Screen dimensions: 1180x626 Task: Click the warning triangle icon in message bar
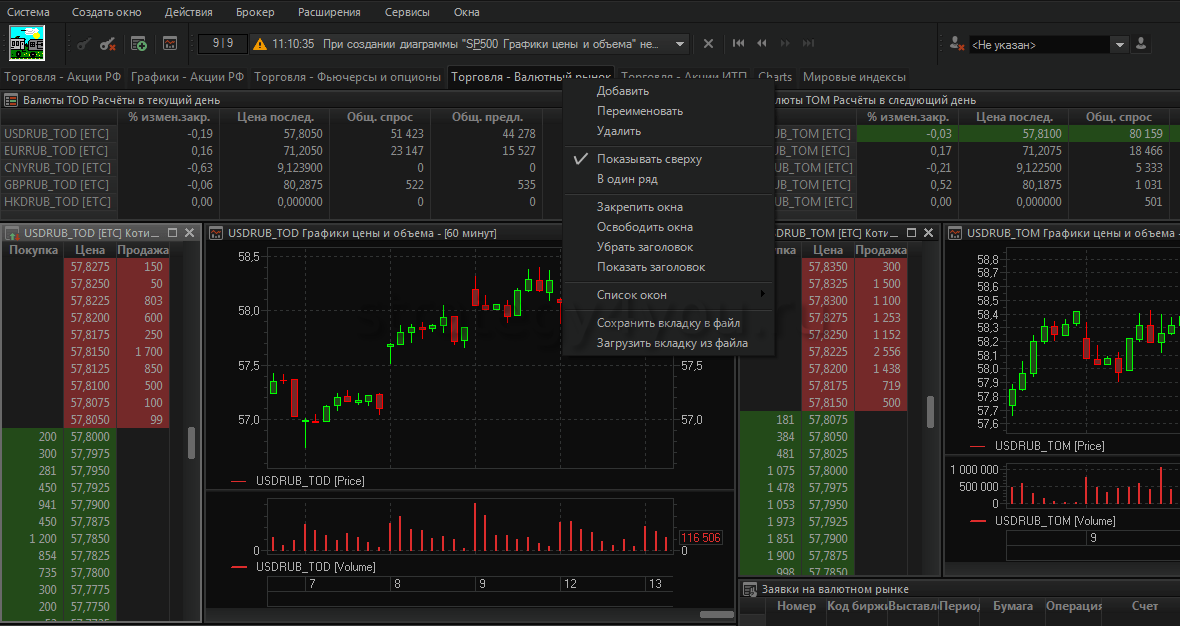click(259, 44)
